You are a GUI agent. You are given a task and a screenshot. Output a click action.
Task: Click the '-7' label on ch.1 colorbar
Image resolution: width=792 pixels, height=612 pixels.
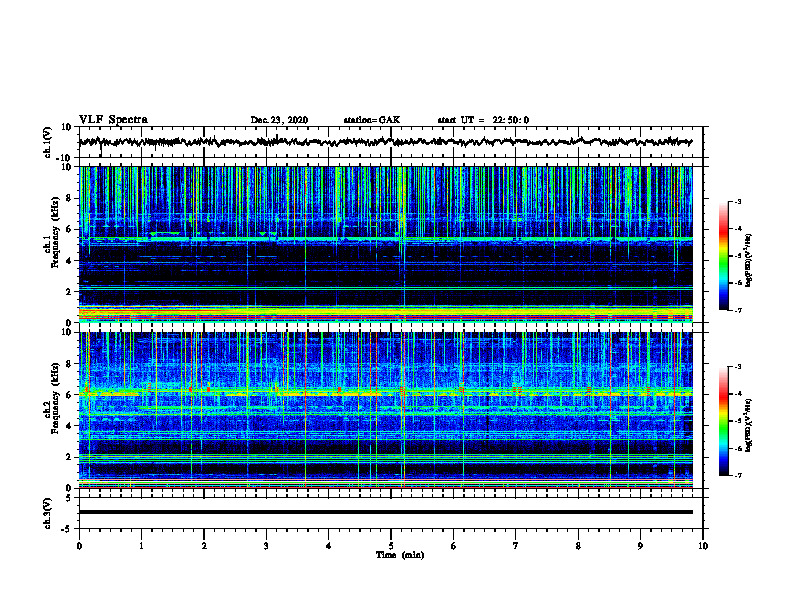tap(737, 311)
